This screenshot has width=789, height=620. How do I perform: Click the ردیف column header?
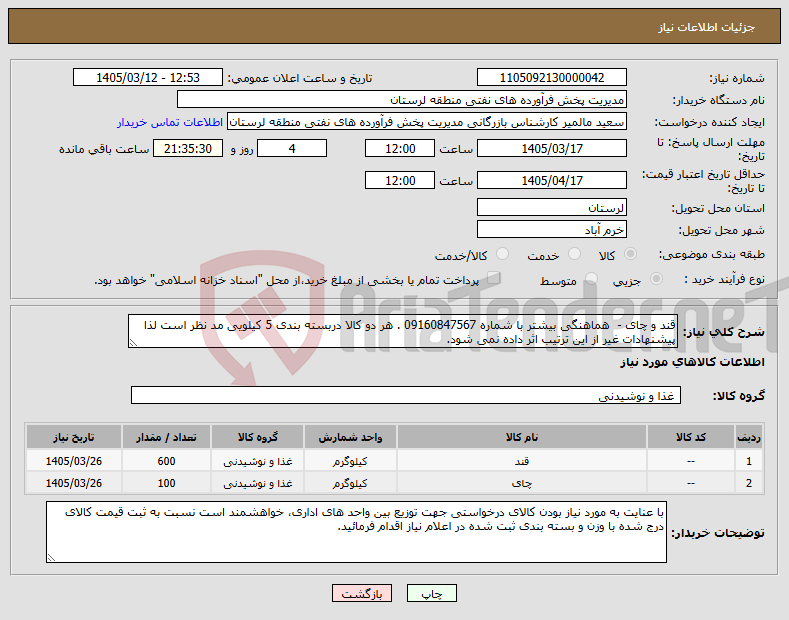tap(749, 437)
